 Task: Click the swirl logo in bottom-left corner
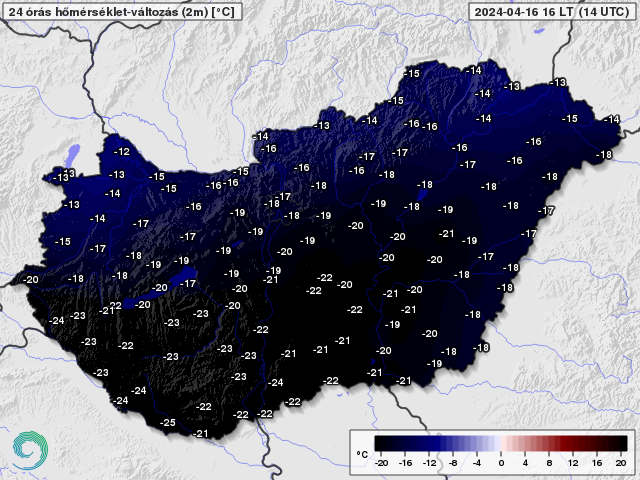27,449
